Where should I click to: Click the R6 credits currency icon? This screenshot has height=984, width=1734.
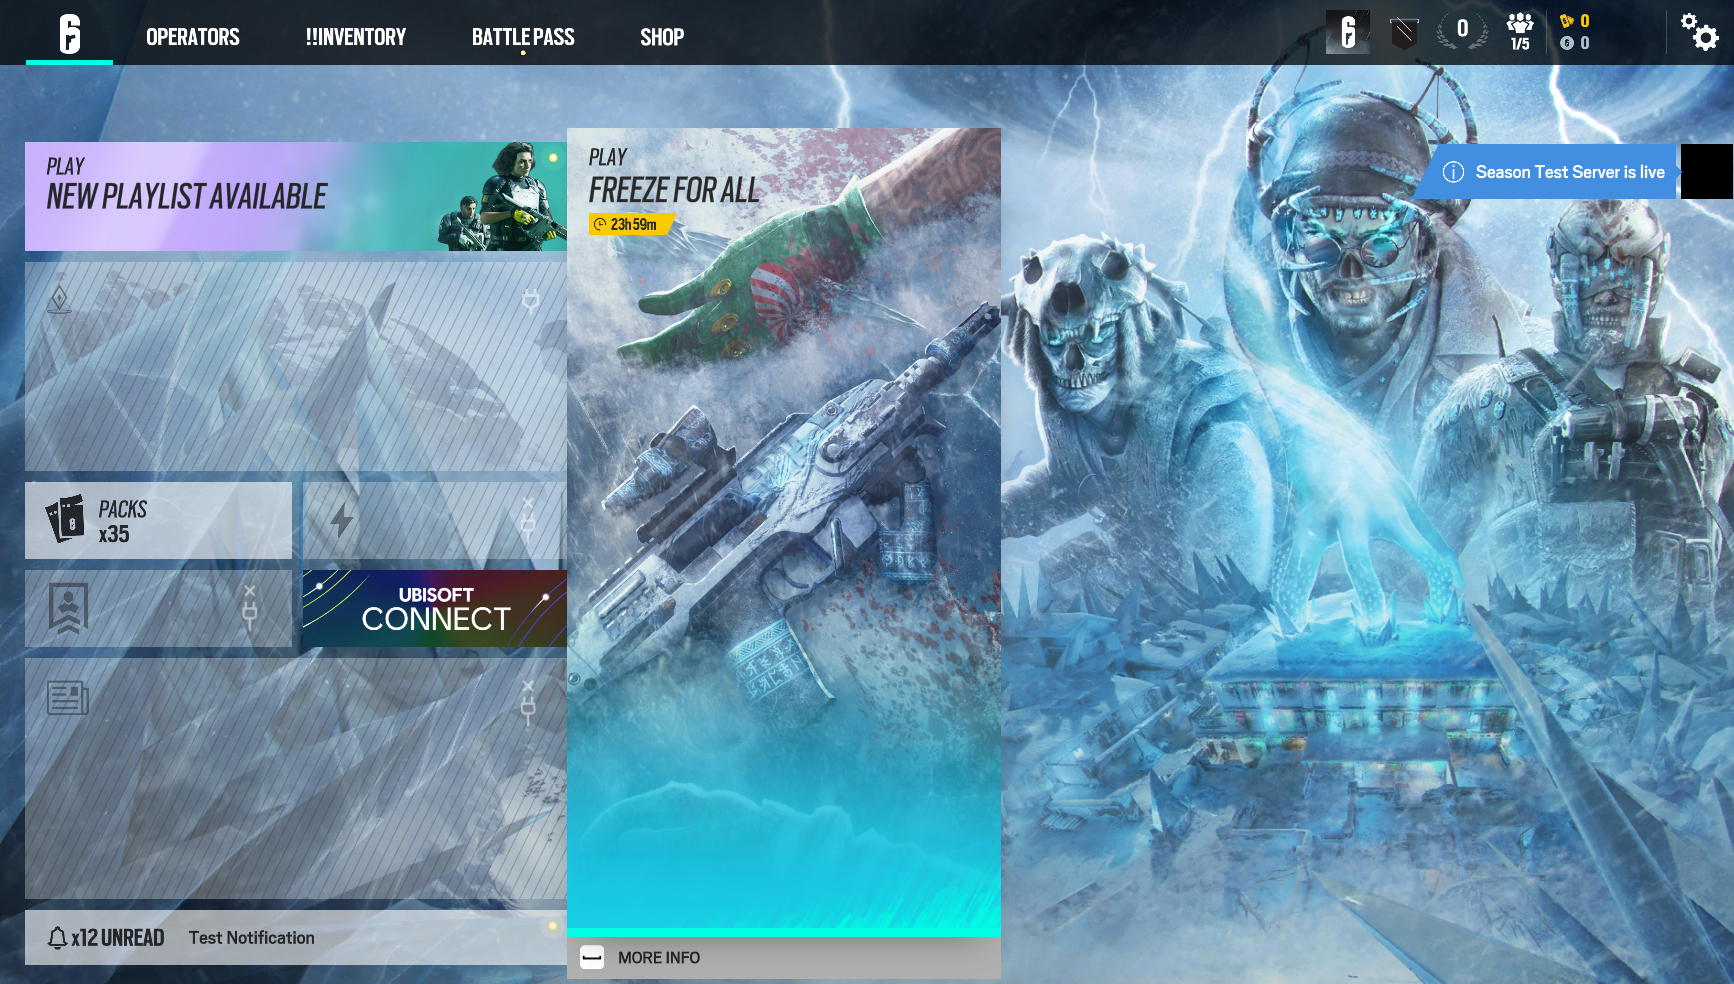coord(1567,21)
